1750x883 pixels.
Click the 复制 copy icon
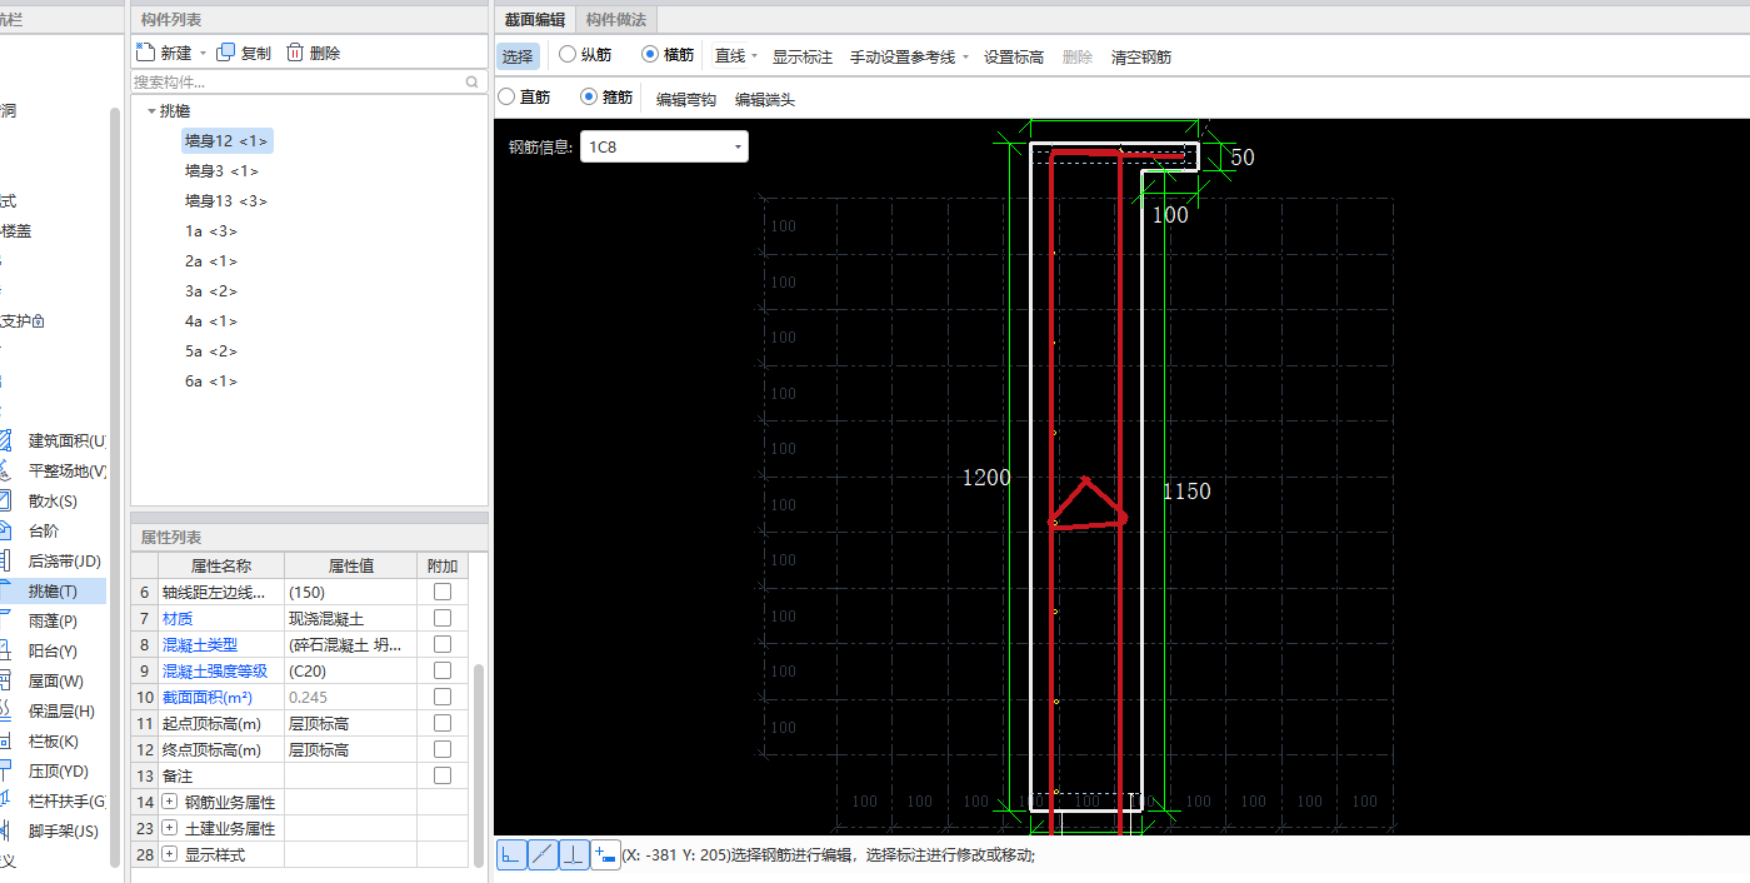tap(226, 52)
